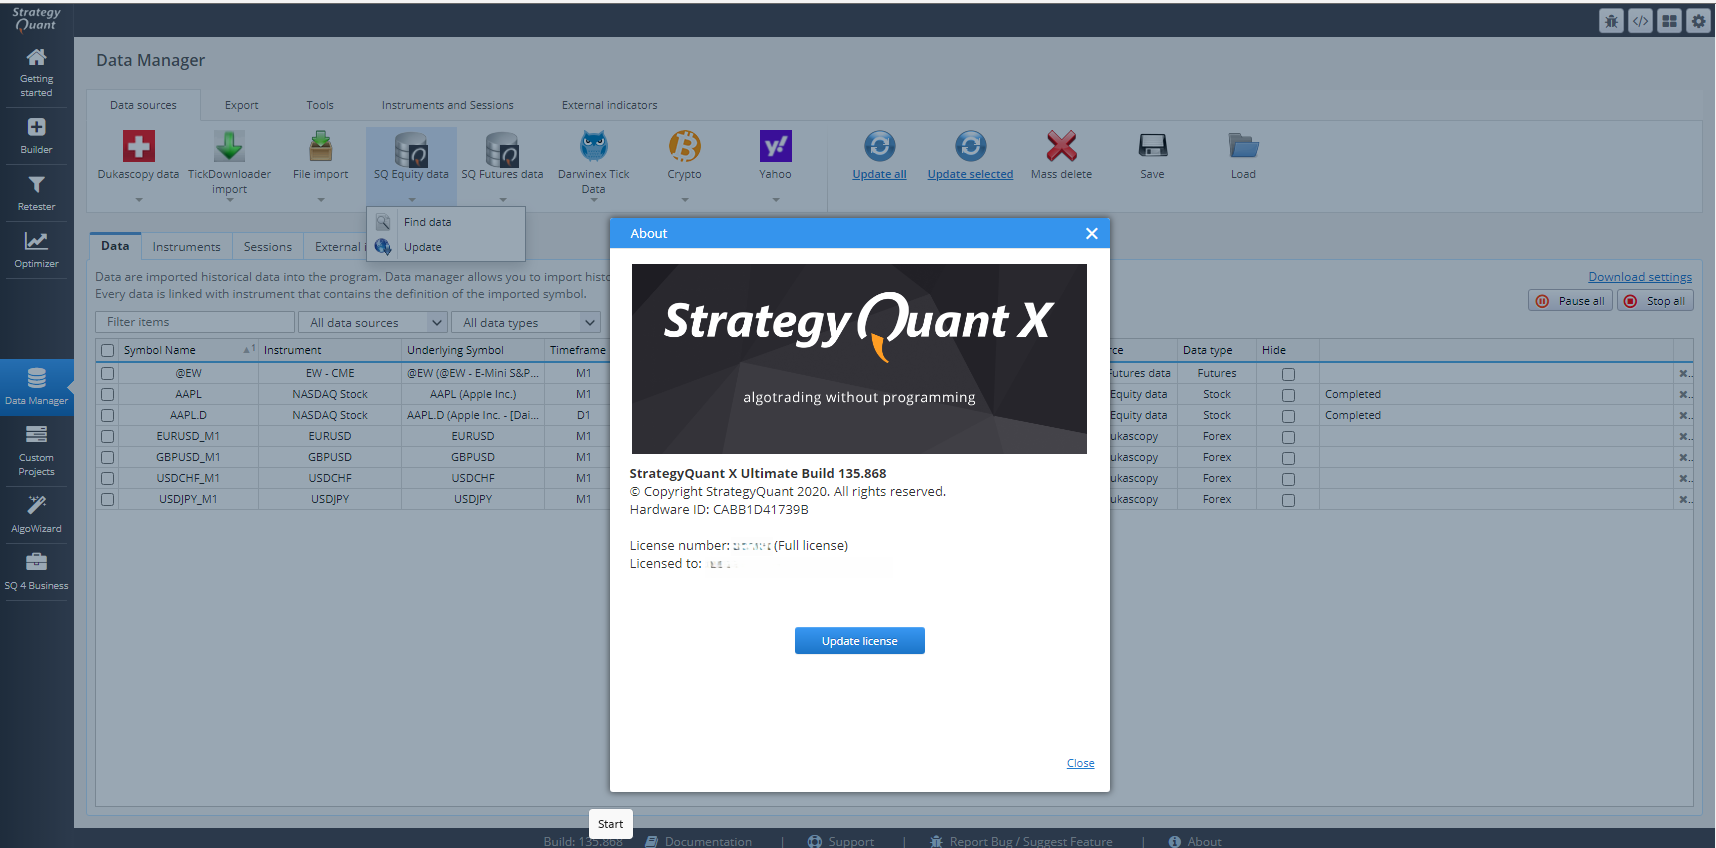Open External indicators tab
Screen dimensions: 1716x848
click(x=609, y=105)
